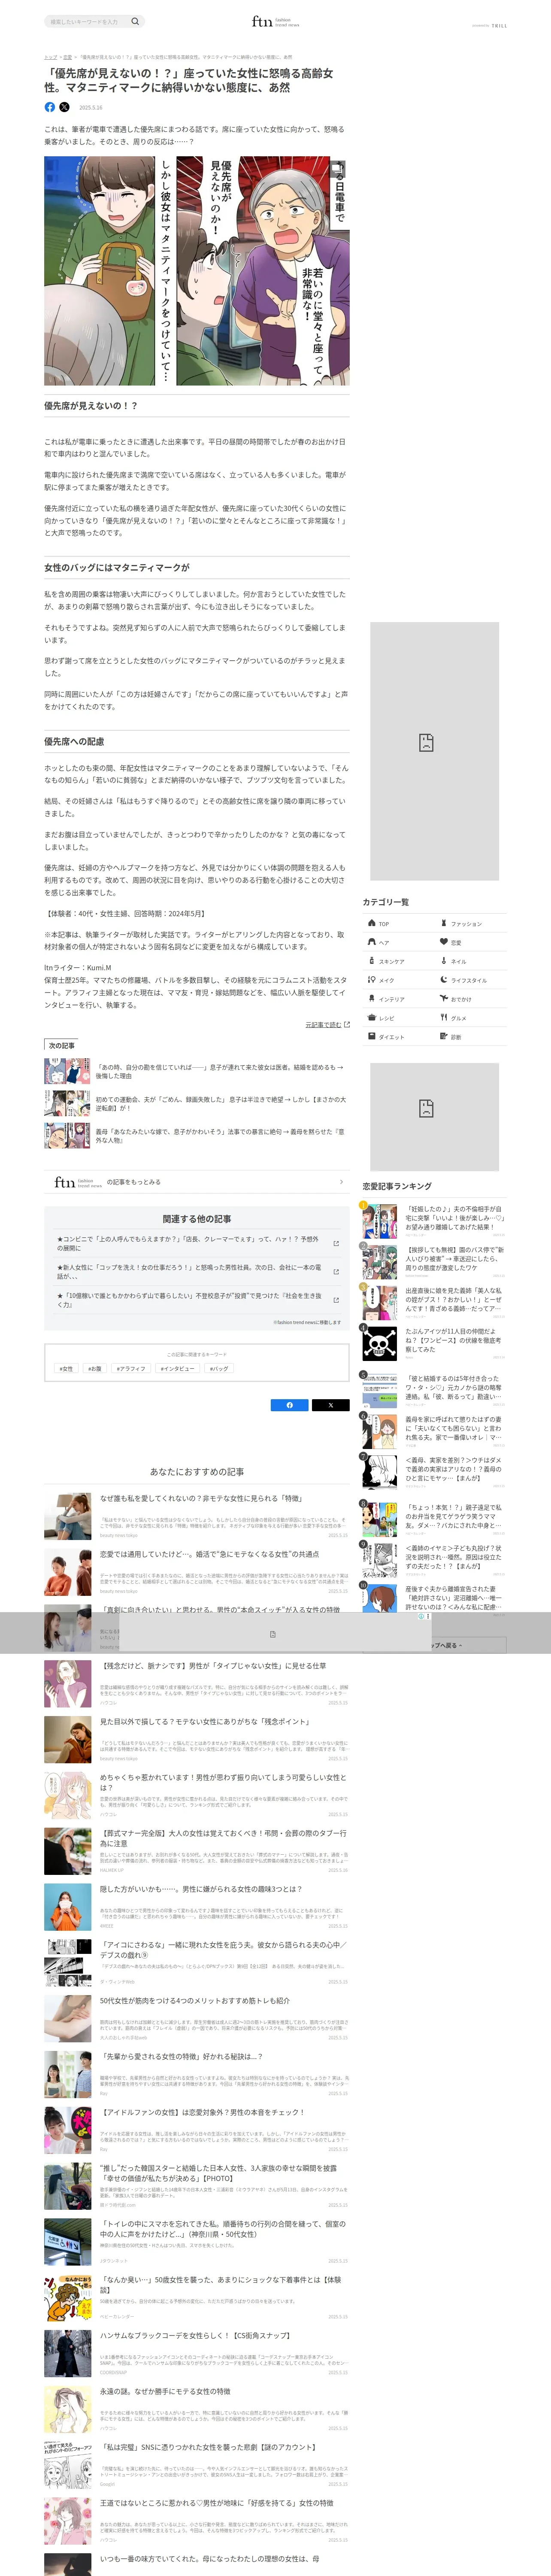The width and height of the screenshot is (551, 2576).
Task: Open recommended article めちゃくちゃ惹かれています
Action: (197, 1796)
